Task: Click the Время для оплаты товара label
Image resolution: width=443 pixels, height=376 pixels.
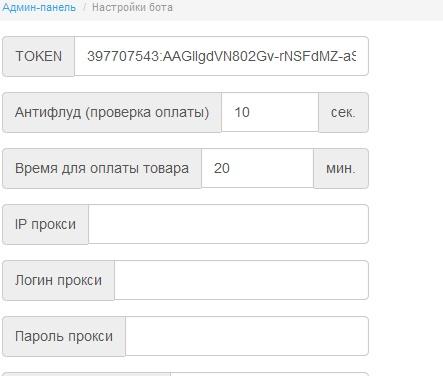Action: point(102,168)
